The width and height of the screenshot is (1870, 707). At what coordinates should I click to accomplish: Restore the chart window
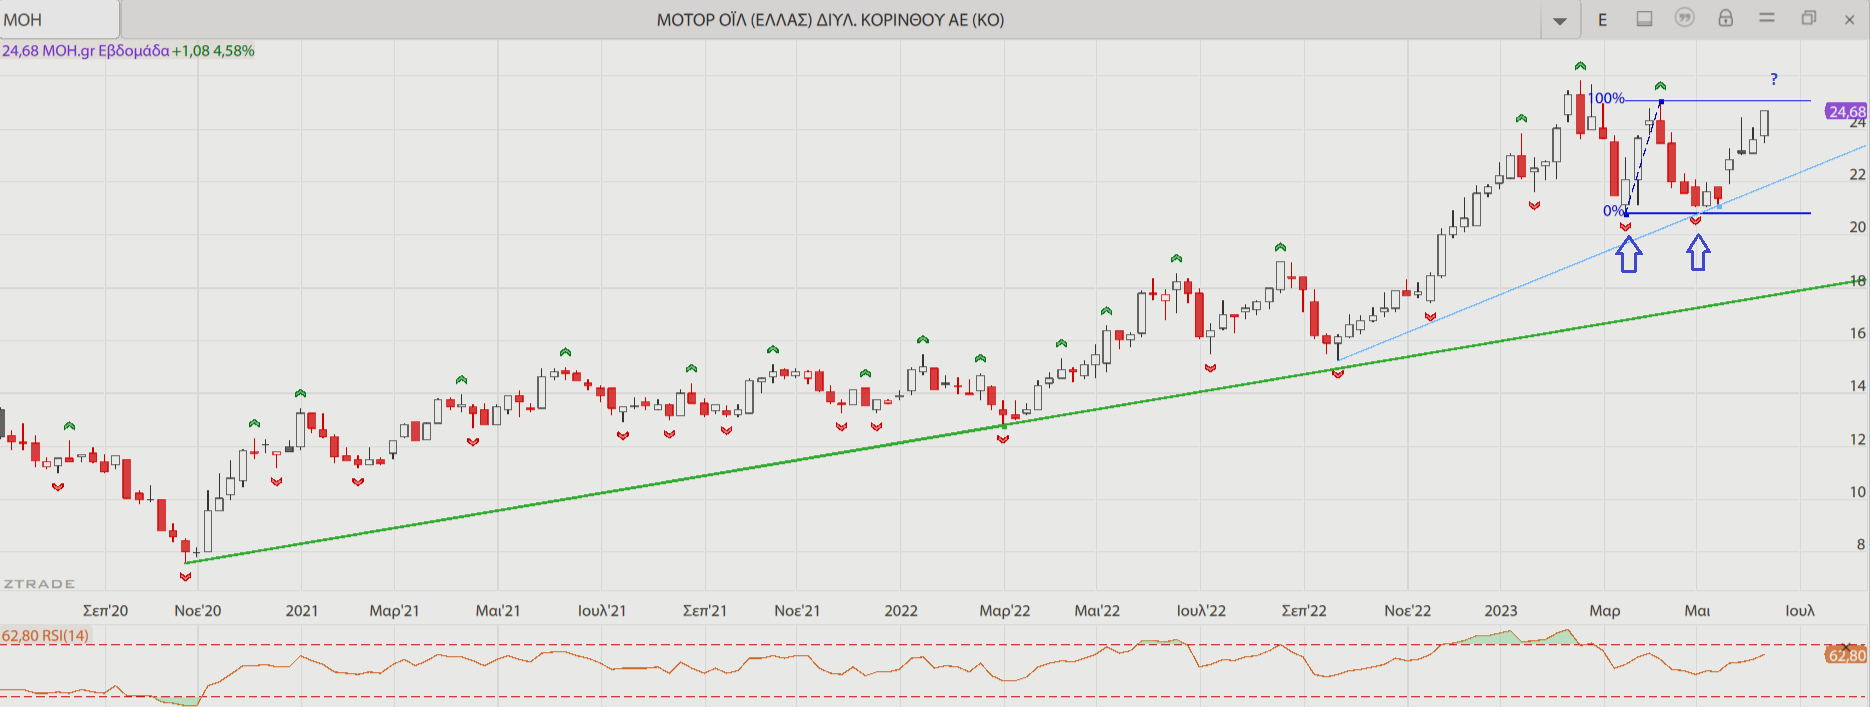(x=1808, y=18)
